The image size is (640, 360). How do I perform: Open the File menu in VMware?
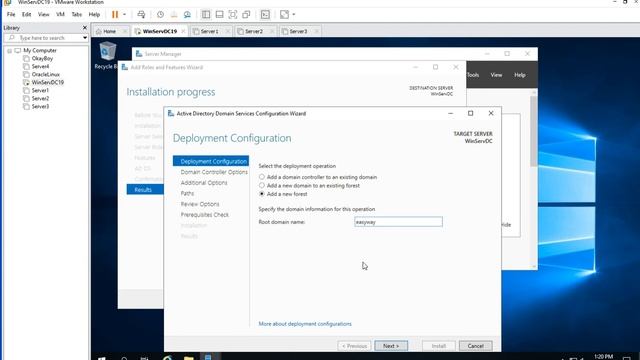click(11, 14)
